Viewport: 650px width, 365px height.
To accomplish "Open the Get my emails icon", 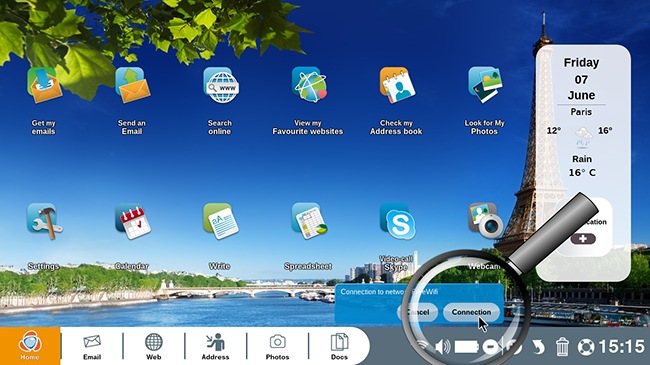I will [44, 85].
